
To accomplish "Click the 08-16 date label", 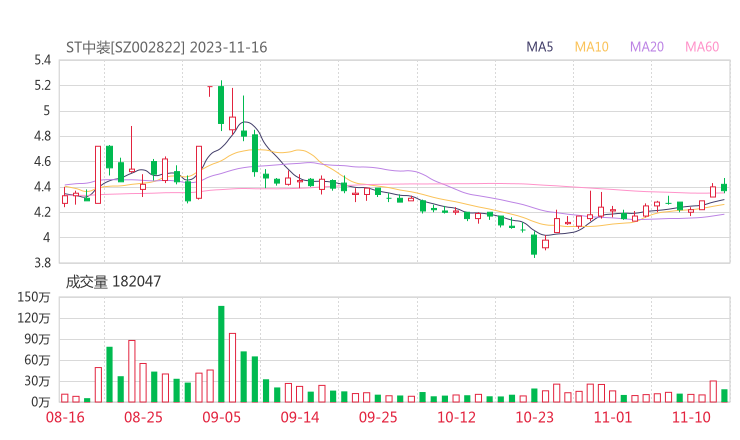I will tap(65, 417).
